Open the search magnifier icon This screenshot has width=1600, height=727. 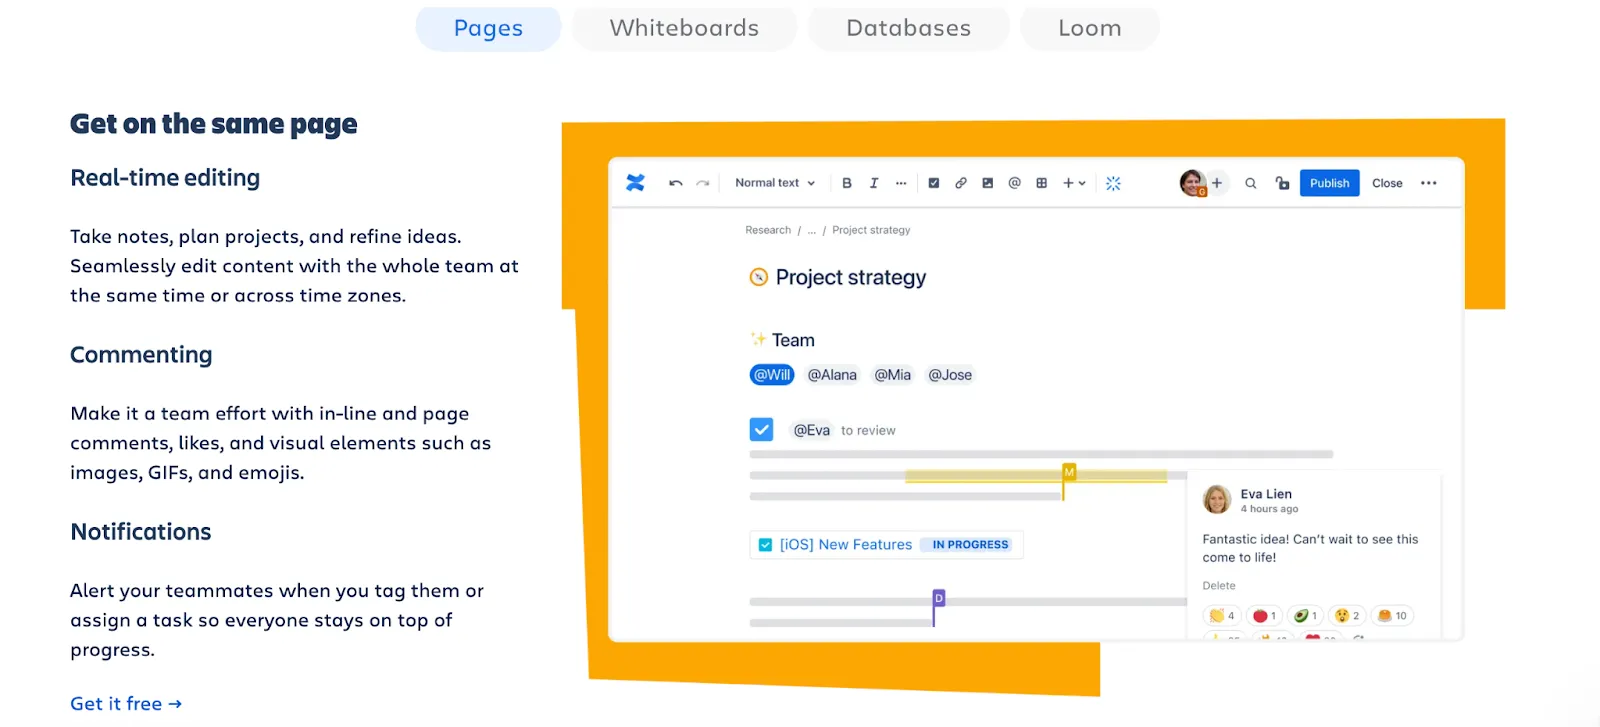1250,183
